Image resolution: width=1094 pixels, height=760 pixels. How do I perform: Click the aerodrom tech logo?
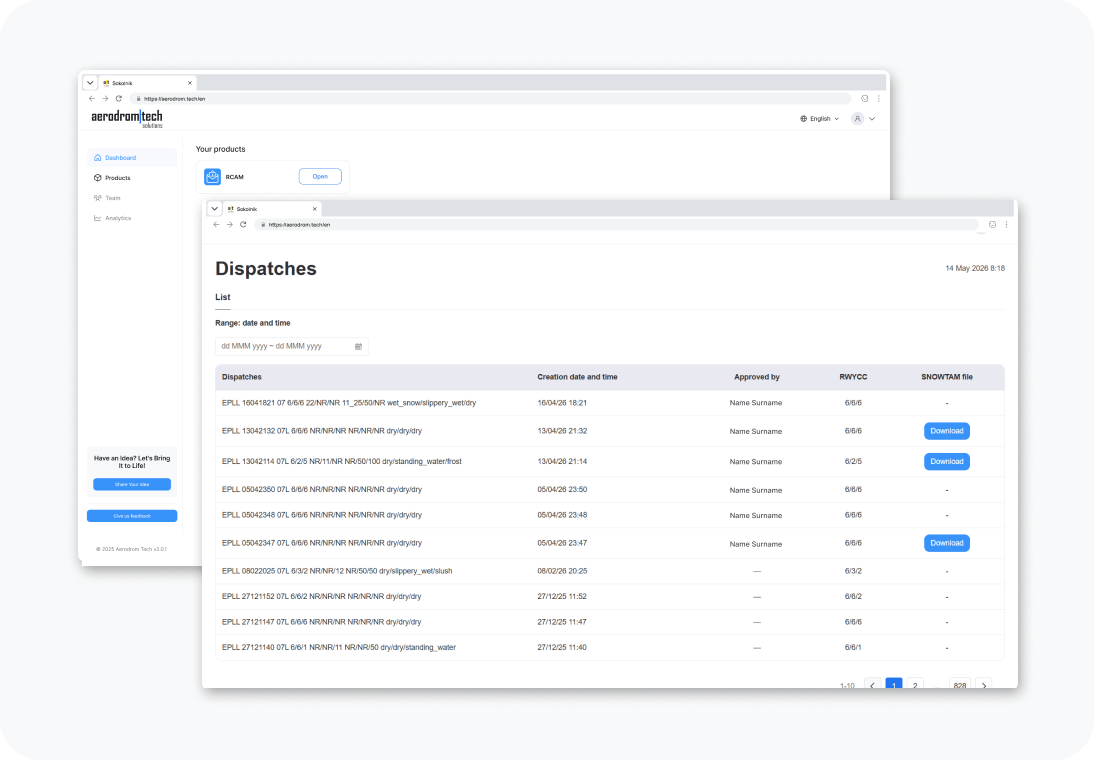coord(127,118)
